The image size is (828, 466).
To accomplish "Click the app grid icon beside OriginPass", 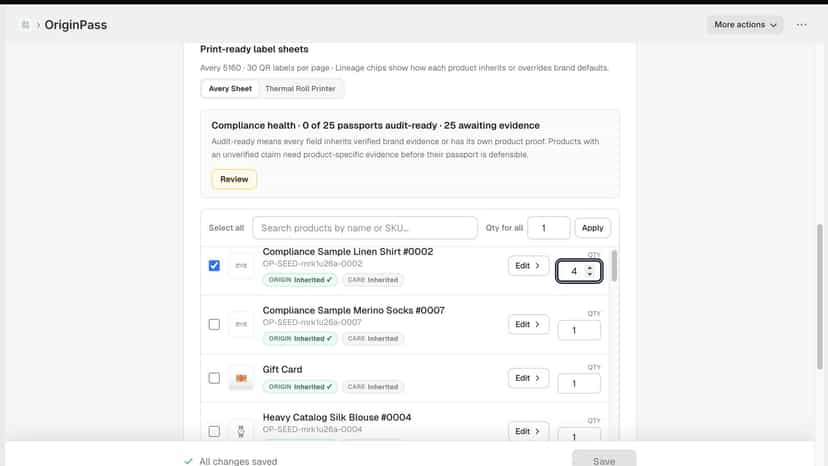I will 25,25.
